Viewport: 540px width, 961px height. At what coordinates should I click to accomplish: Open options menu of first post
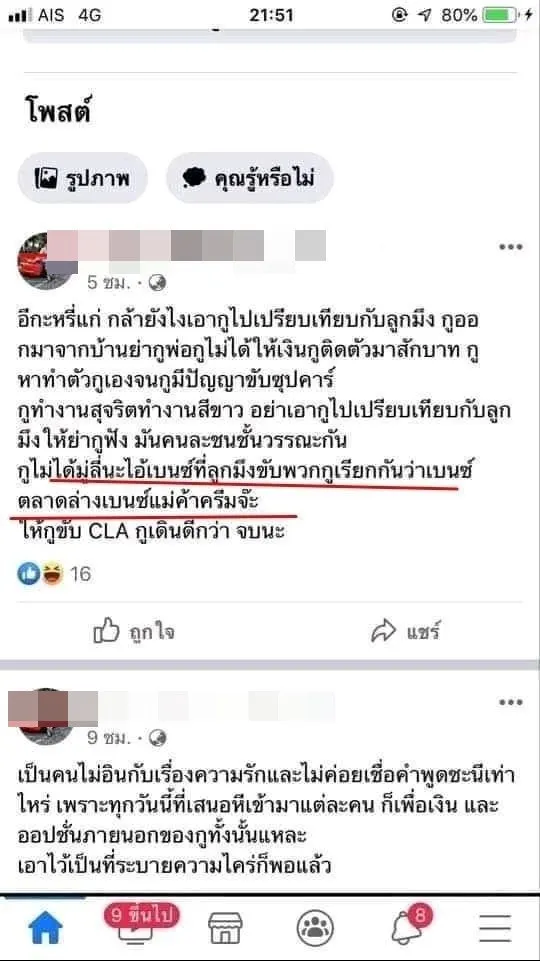[510, 247]
